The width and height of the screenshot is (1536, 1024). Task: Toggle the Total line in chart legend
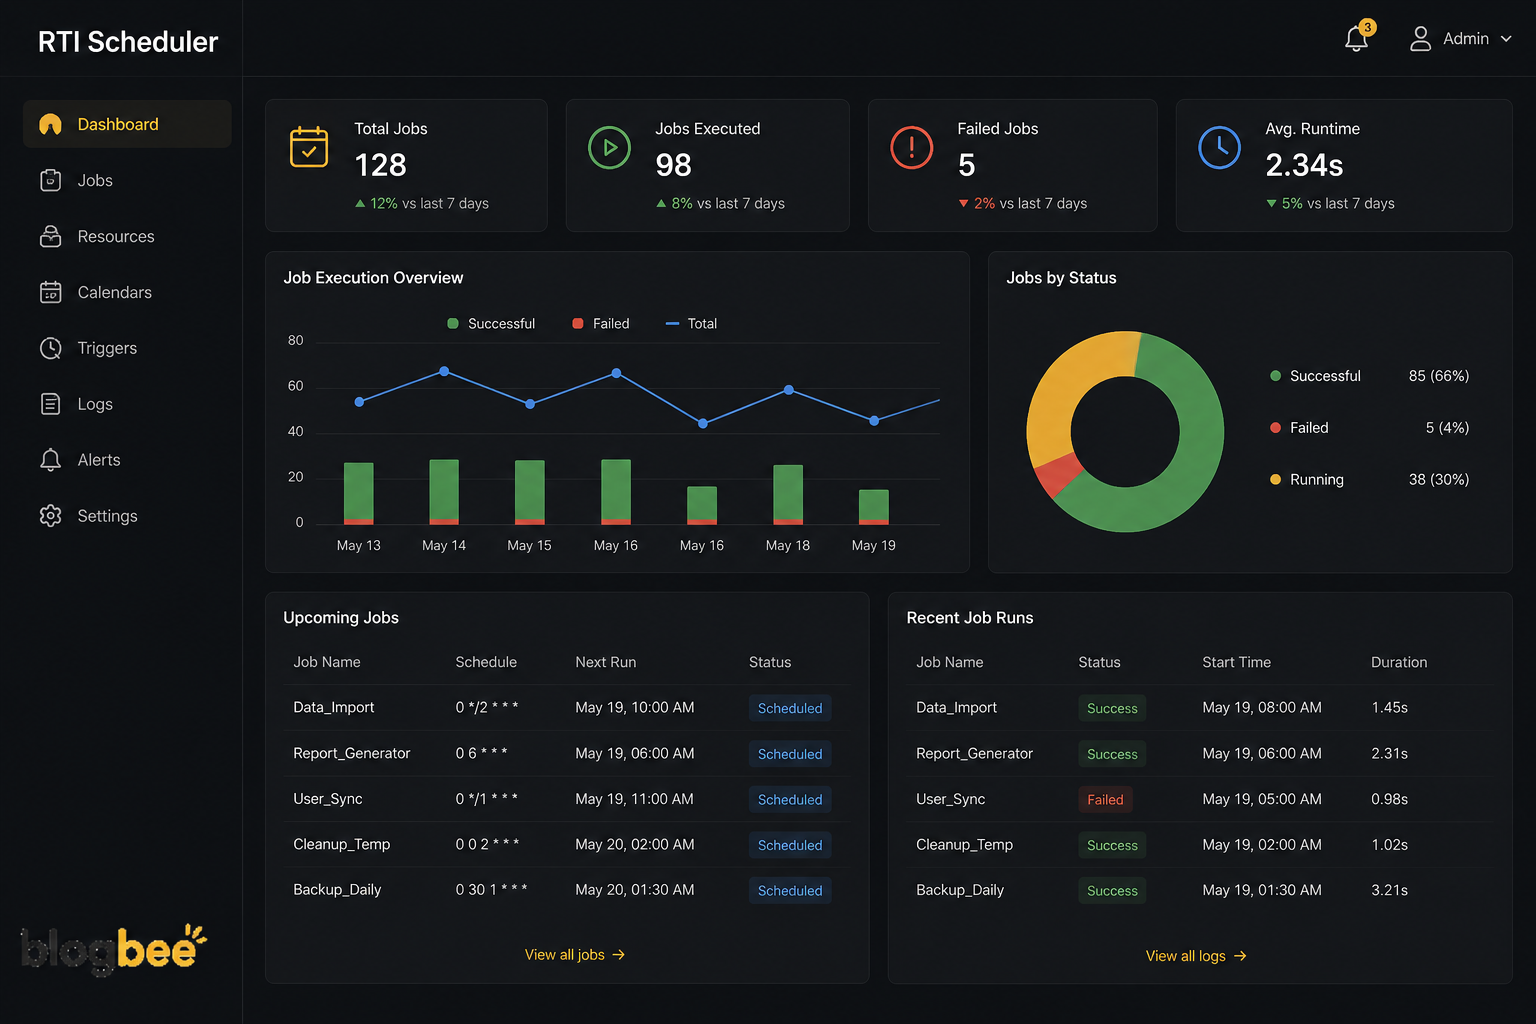click(x=691, y=324)
